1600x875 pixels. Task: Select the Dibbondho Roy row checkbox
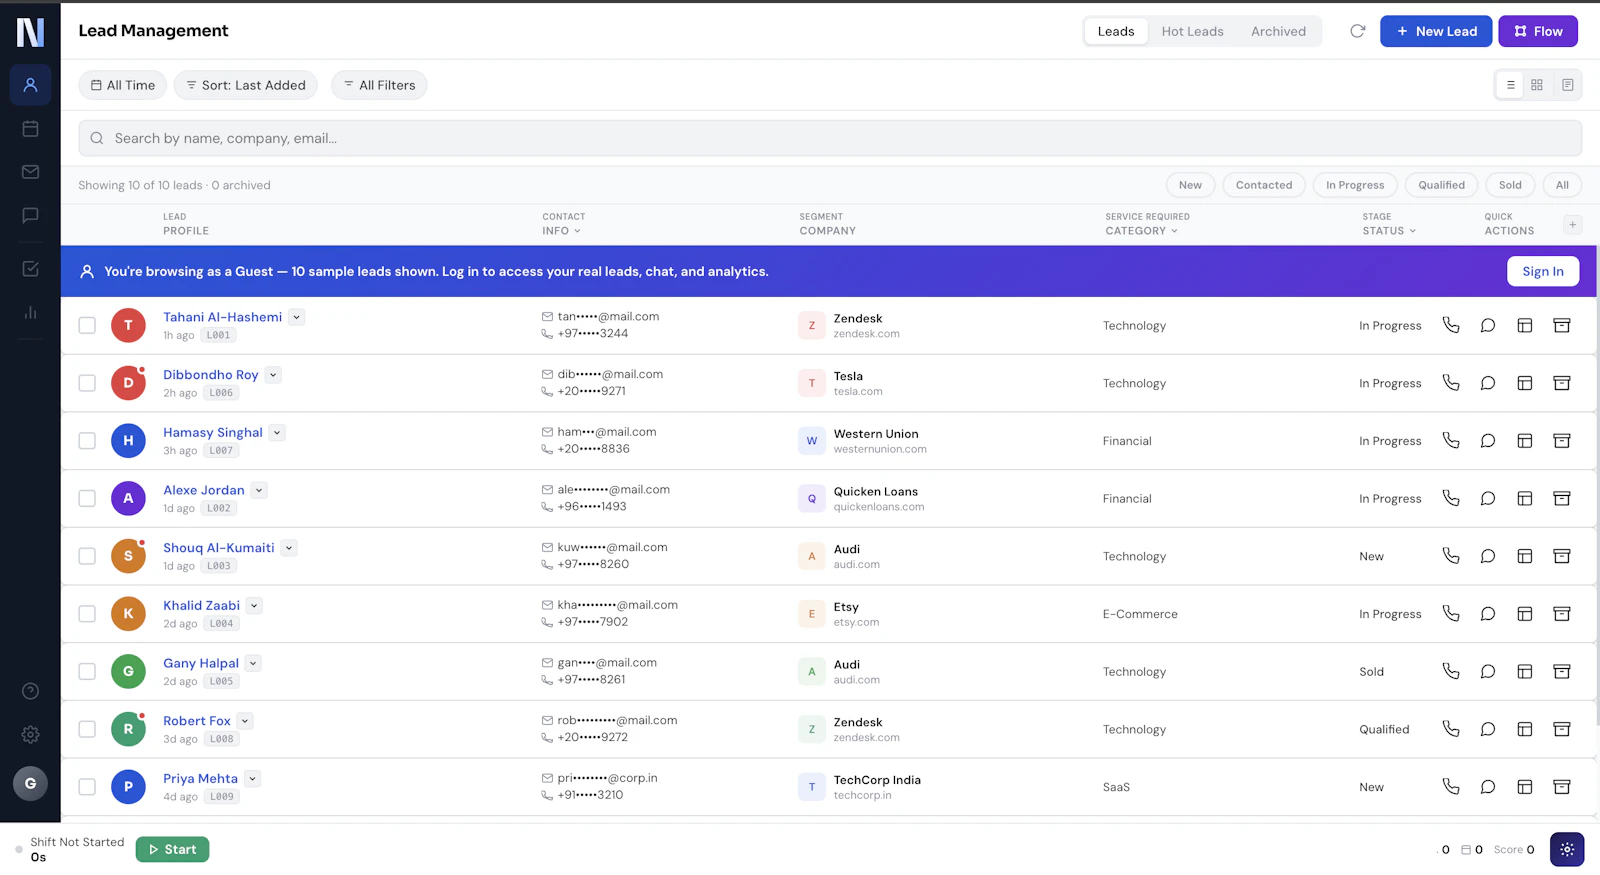87,383
